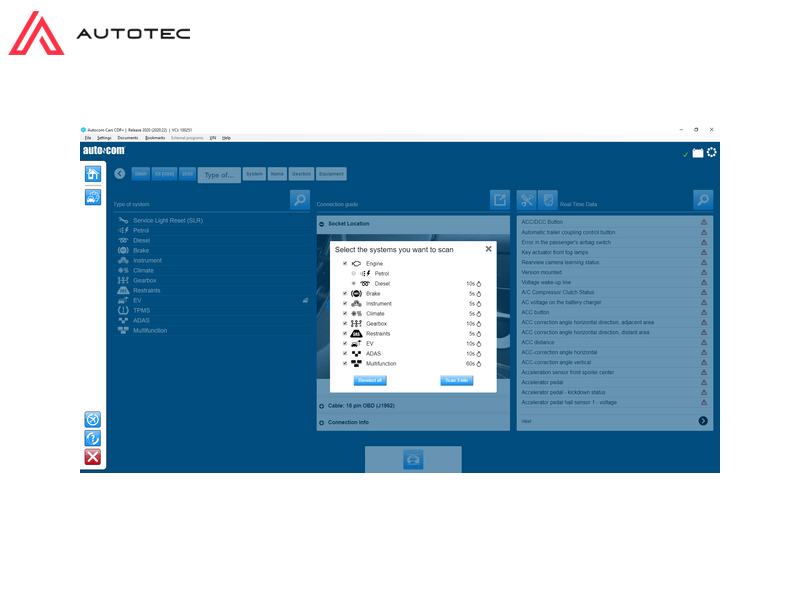Image resolution: width=800 pixels, height=600 pixels.
Task: Open the Settings menu
Action: click(x=104, y=138)
